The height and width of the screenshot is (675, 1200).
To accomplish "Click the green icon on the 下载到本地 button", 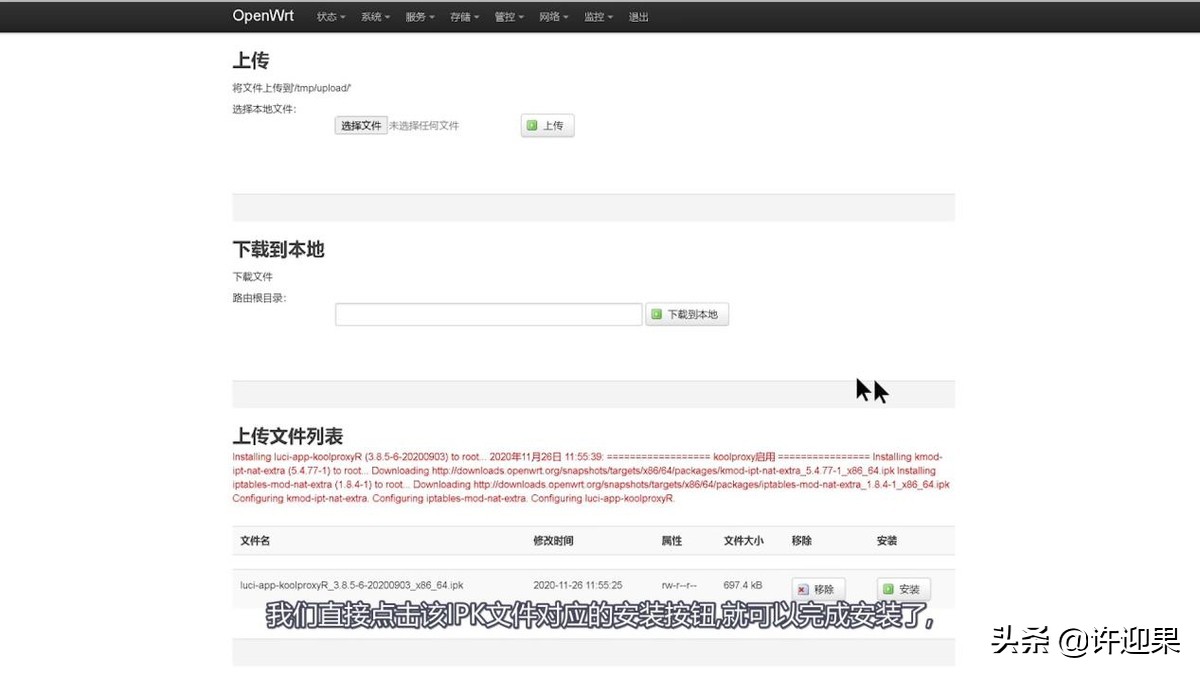I will pos(657,313).
